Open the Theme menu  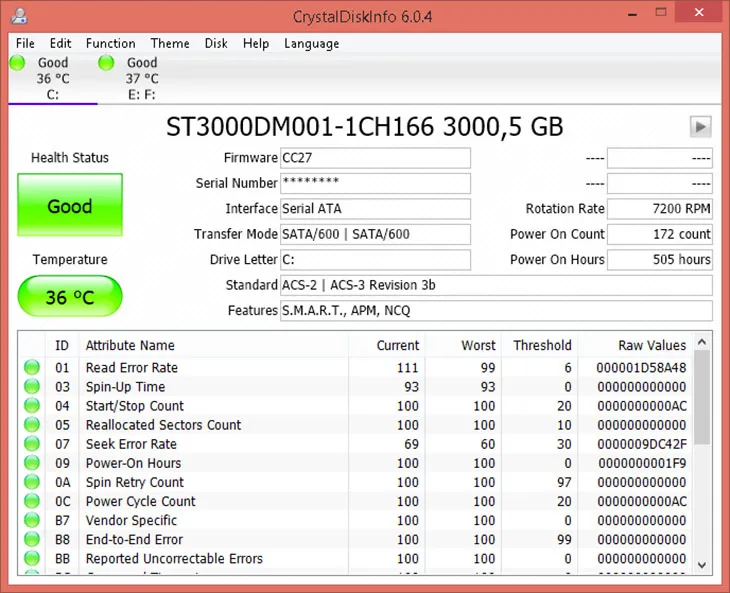pos(170,44)
